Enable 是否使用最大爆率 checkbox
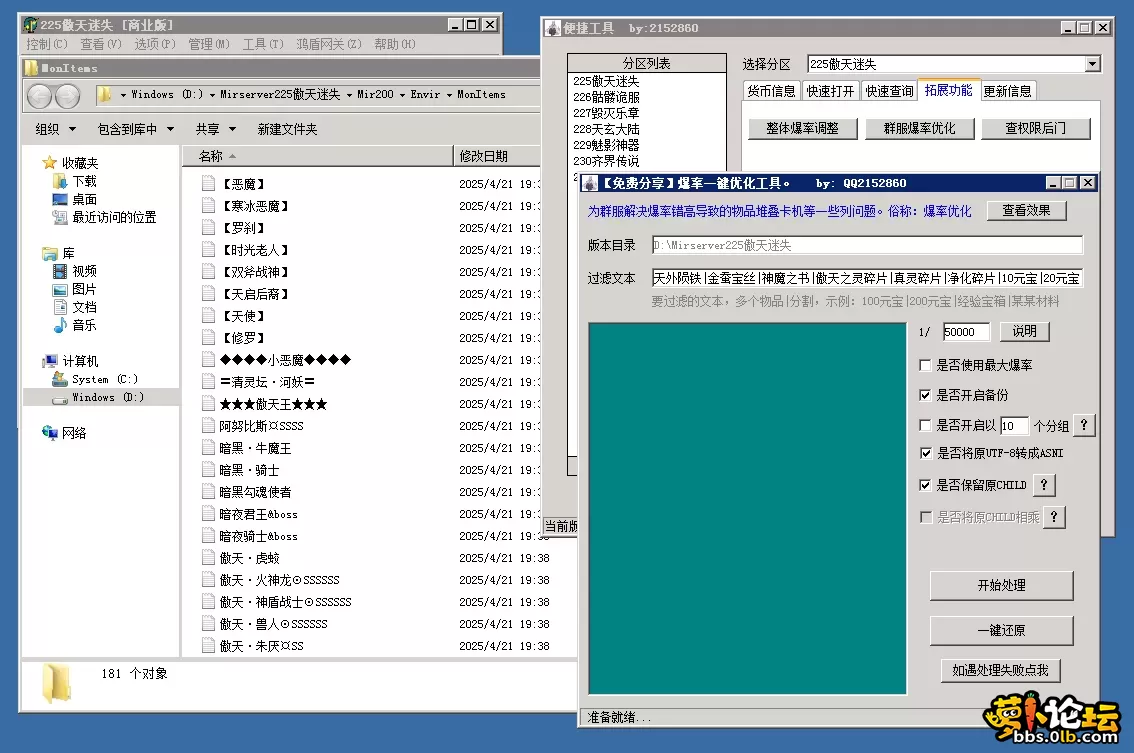Screen dimensions: 1134x753 coord(925,365)
